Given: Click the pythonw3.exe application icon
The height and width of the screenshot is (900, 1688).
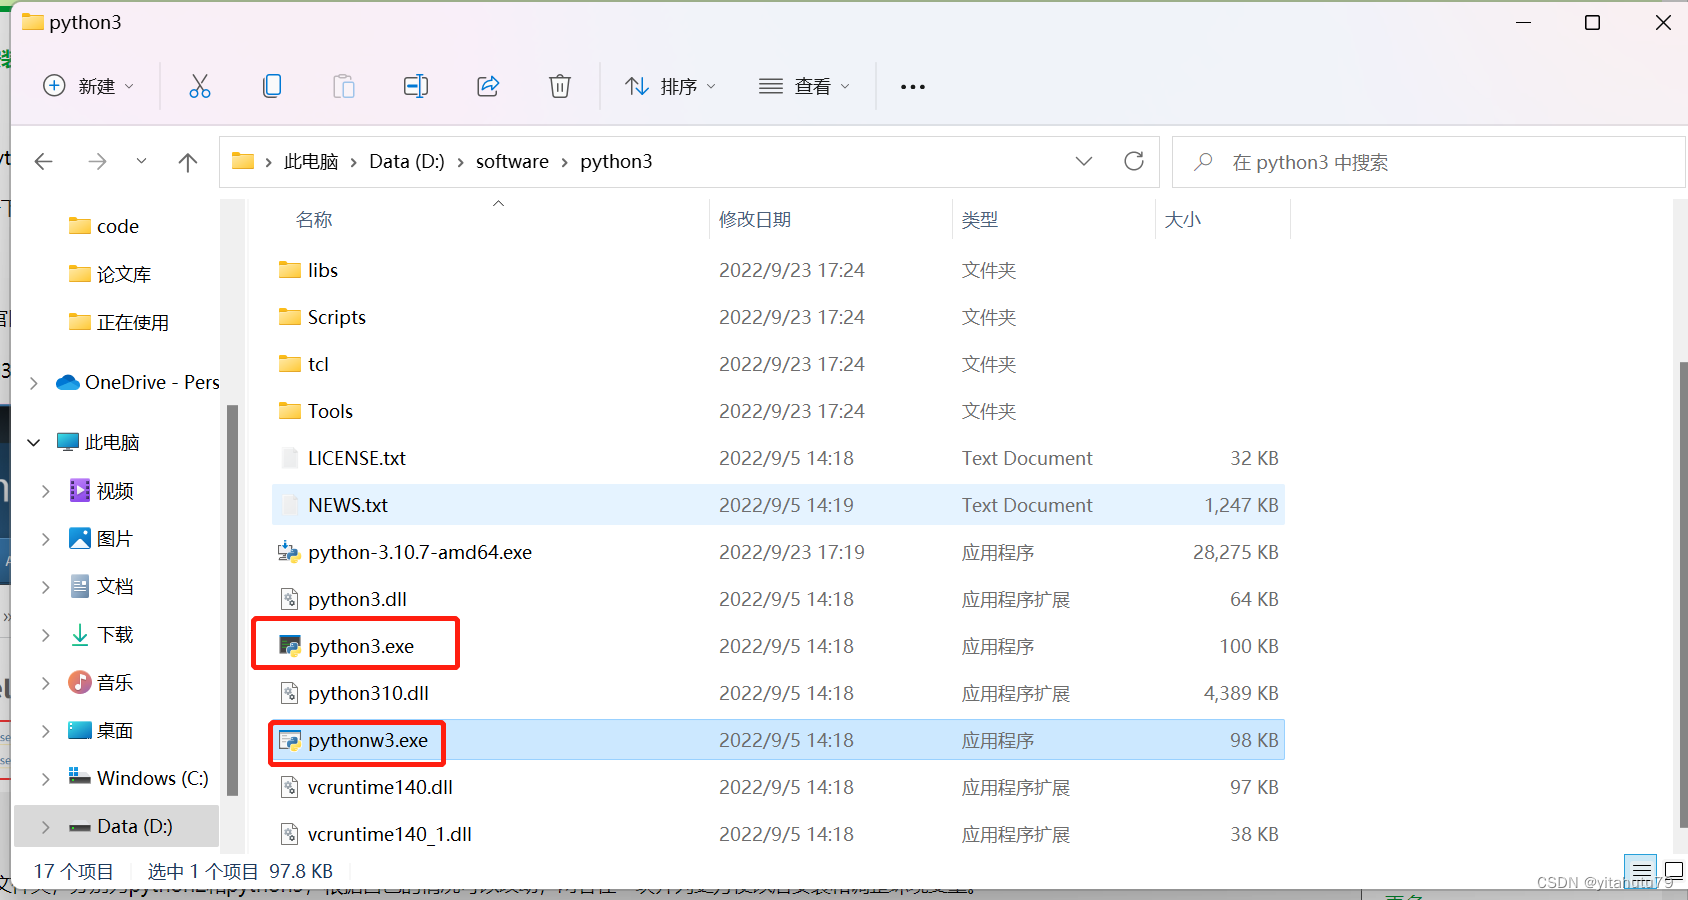Looking at the screenshot, I should click(x=290, y=740).
